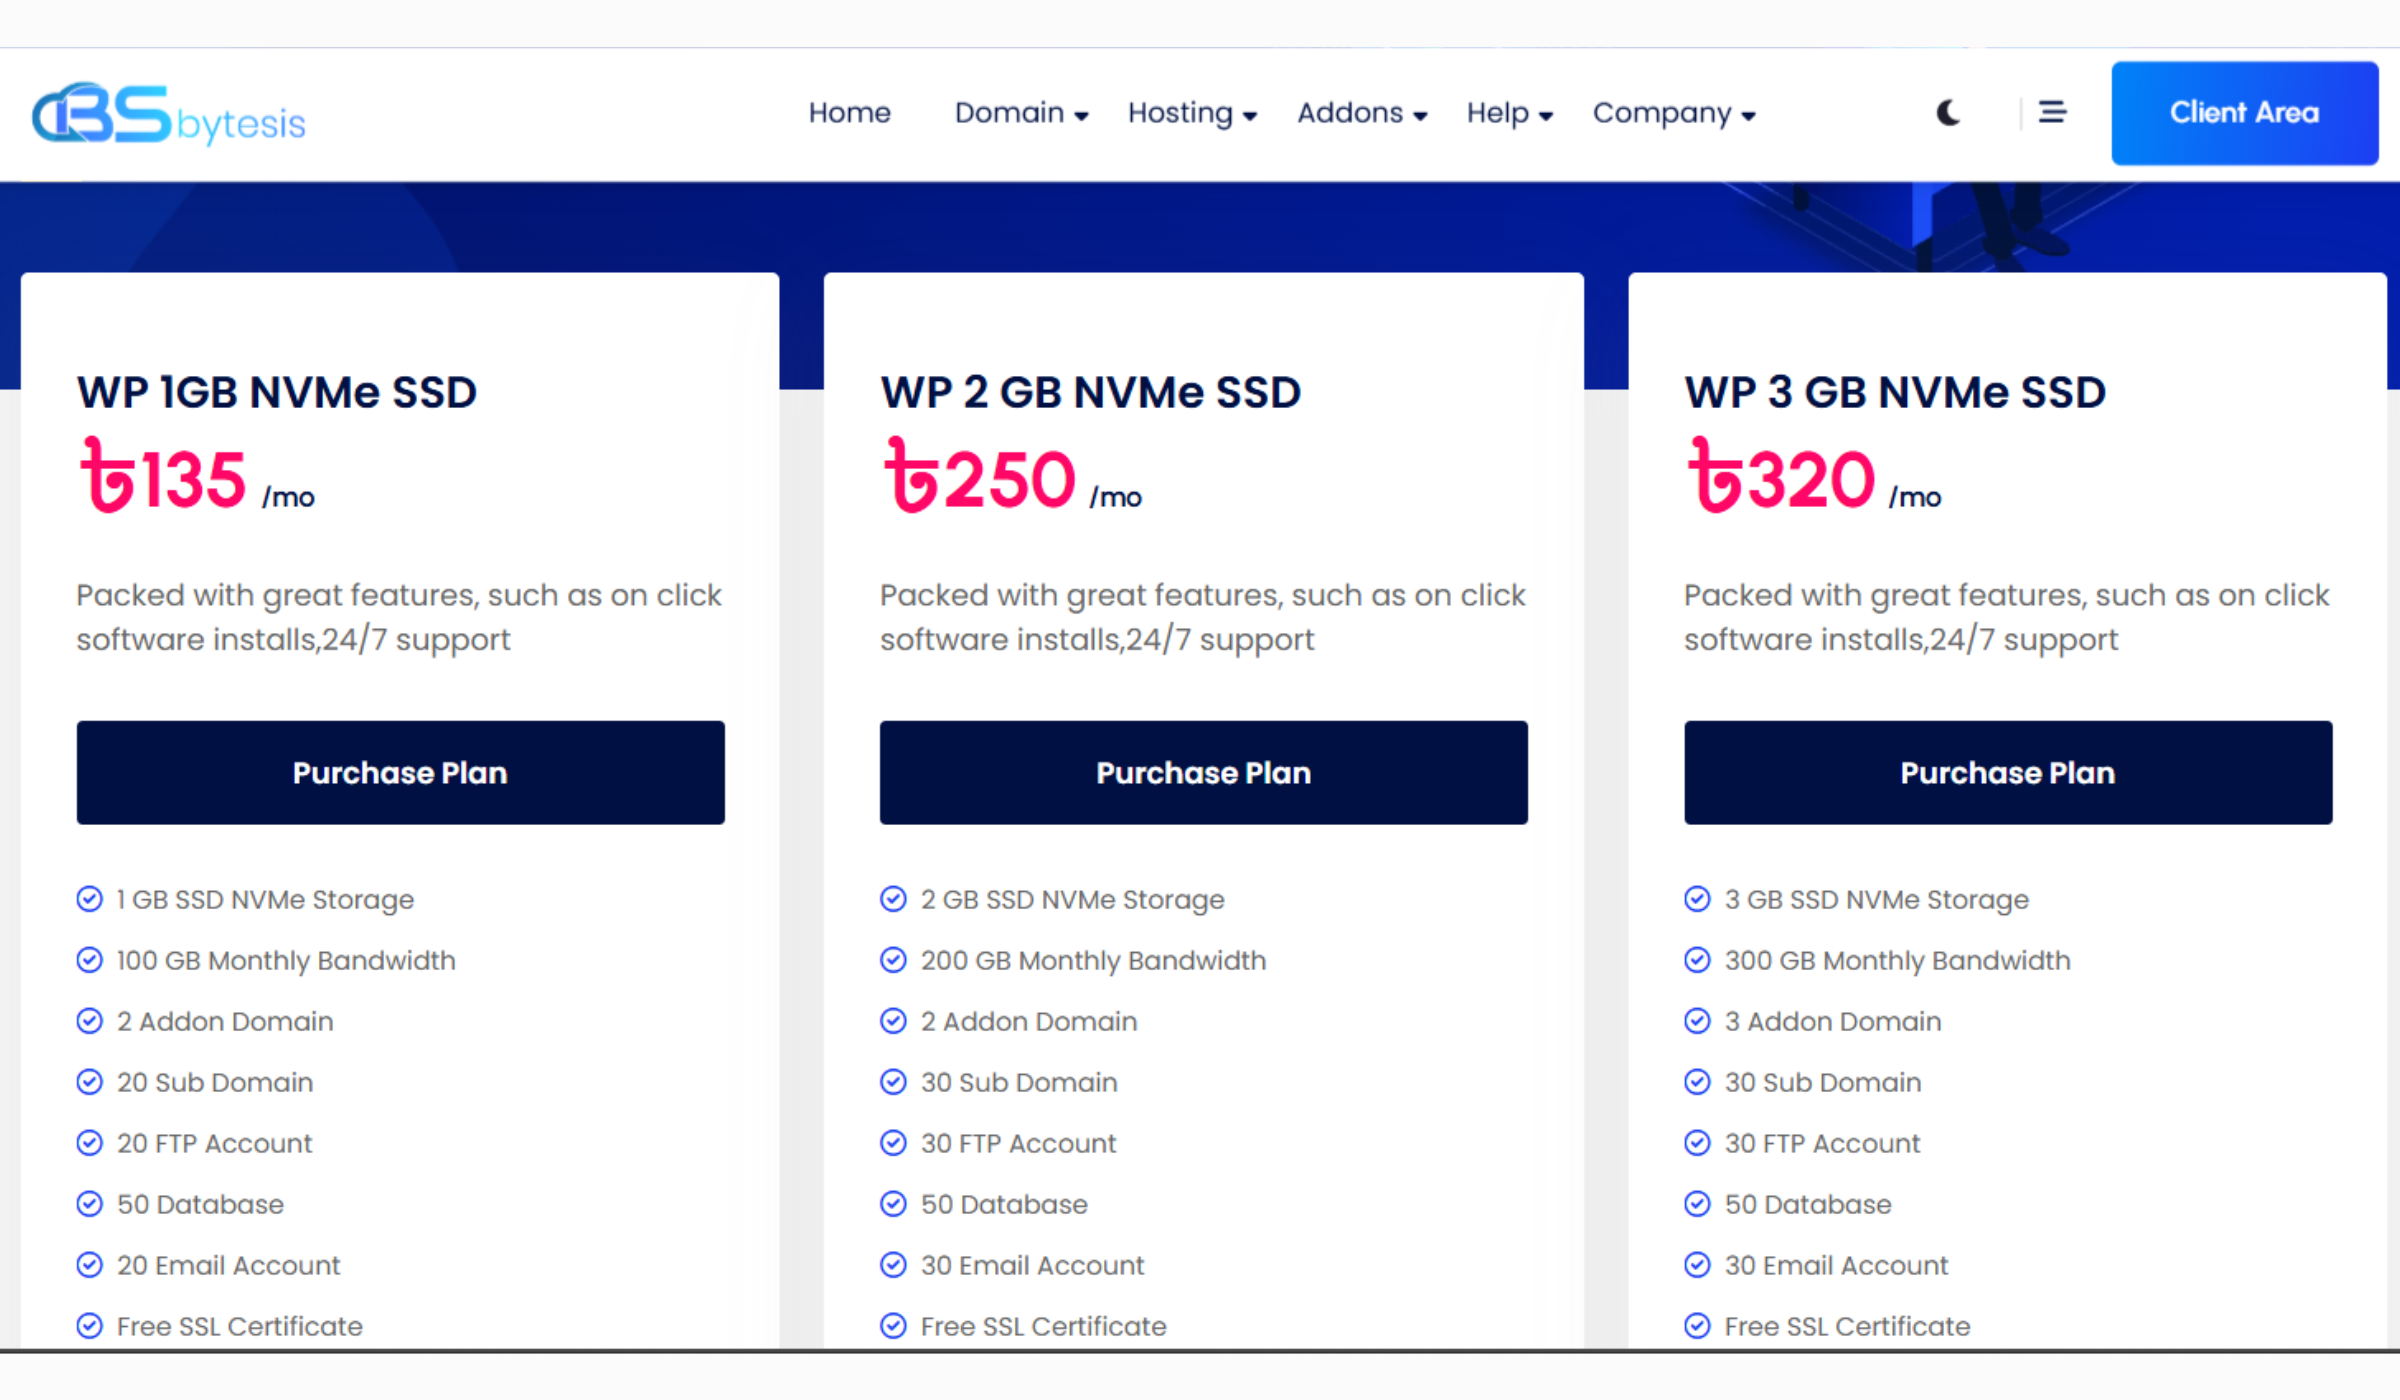Click check icon beside 3 Addon Domain
This screenshot has width=2400, height=1400.
click(x=1697, y=1021)
